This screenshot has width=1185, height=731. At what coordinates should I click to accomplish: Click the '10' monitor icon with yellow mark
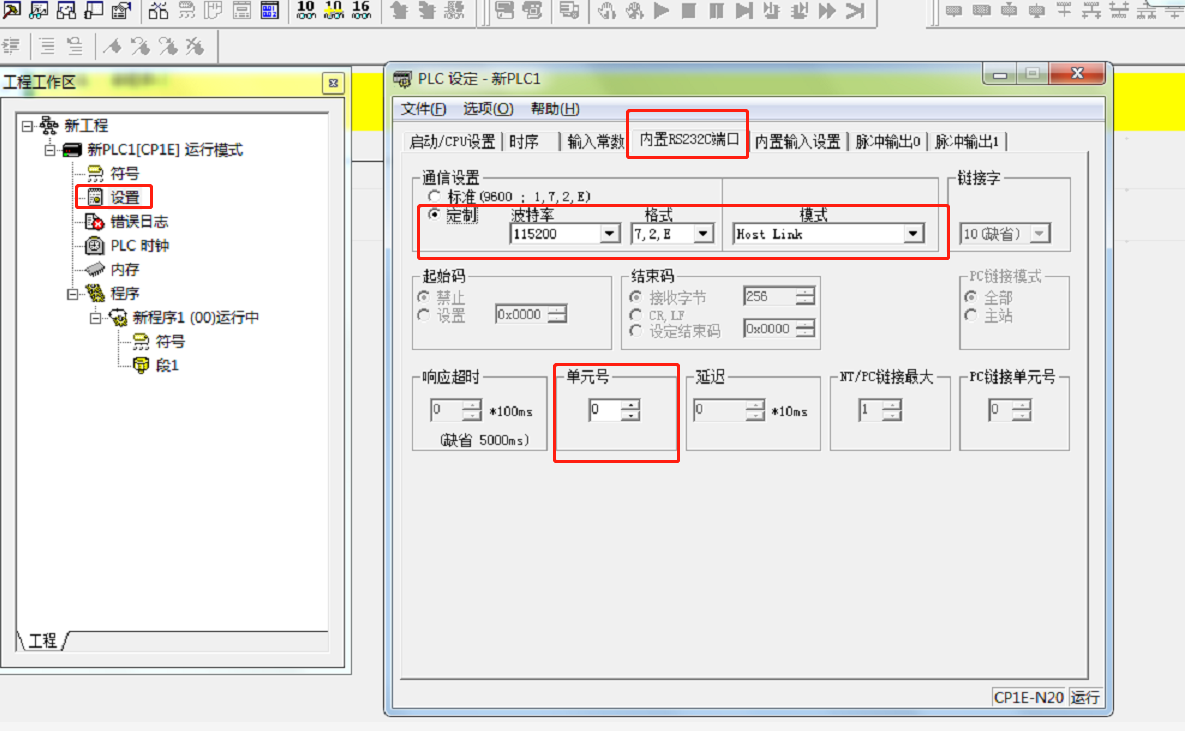point(333,10)
